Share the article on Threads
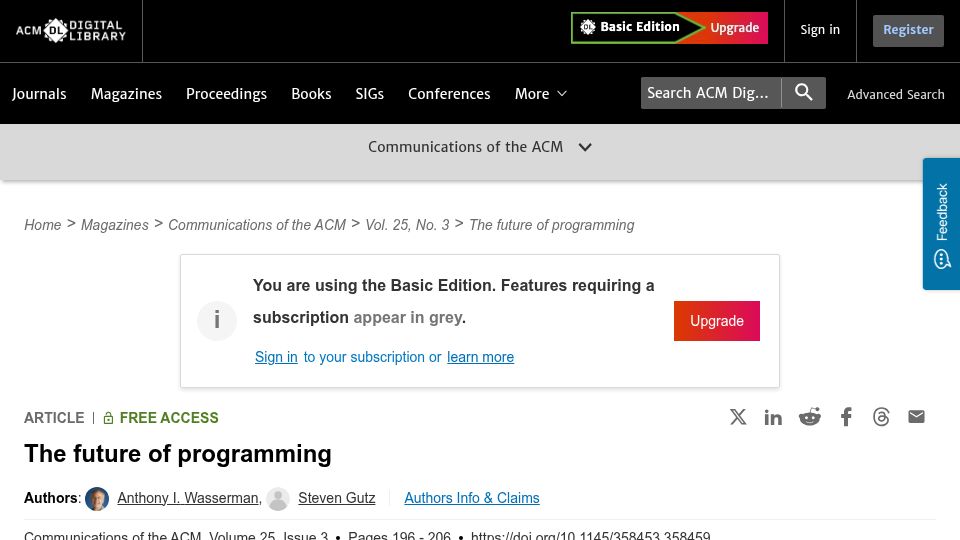The image size is (960, 540). (x=881, y=417)
